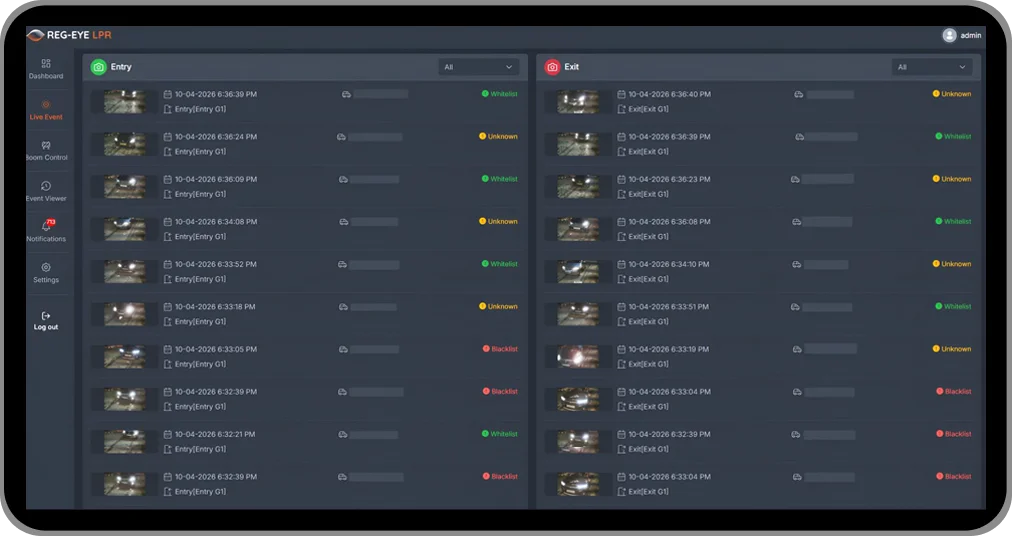Click vehicle icon in Exit 6:32:39 PM row
1012x536 pixels.
(796, 435)
